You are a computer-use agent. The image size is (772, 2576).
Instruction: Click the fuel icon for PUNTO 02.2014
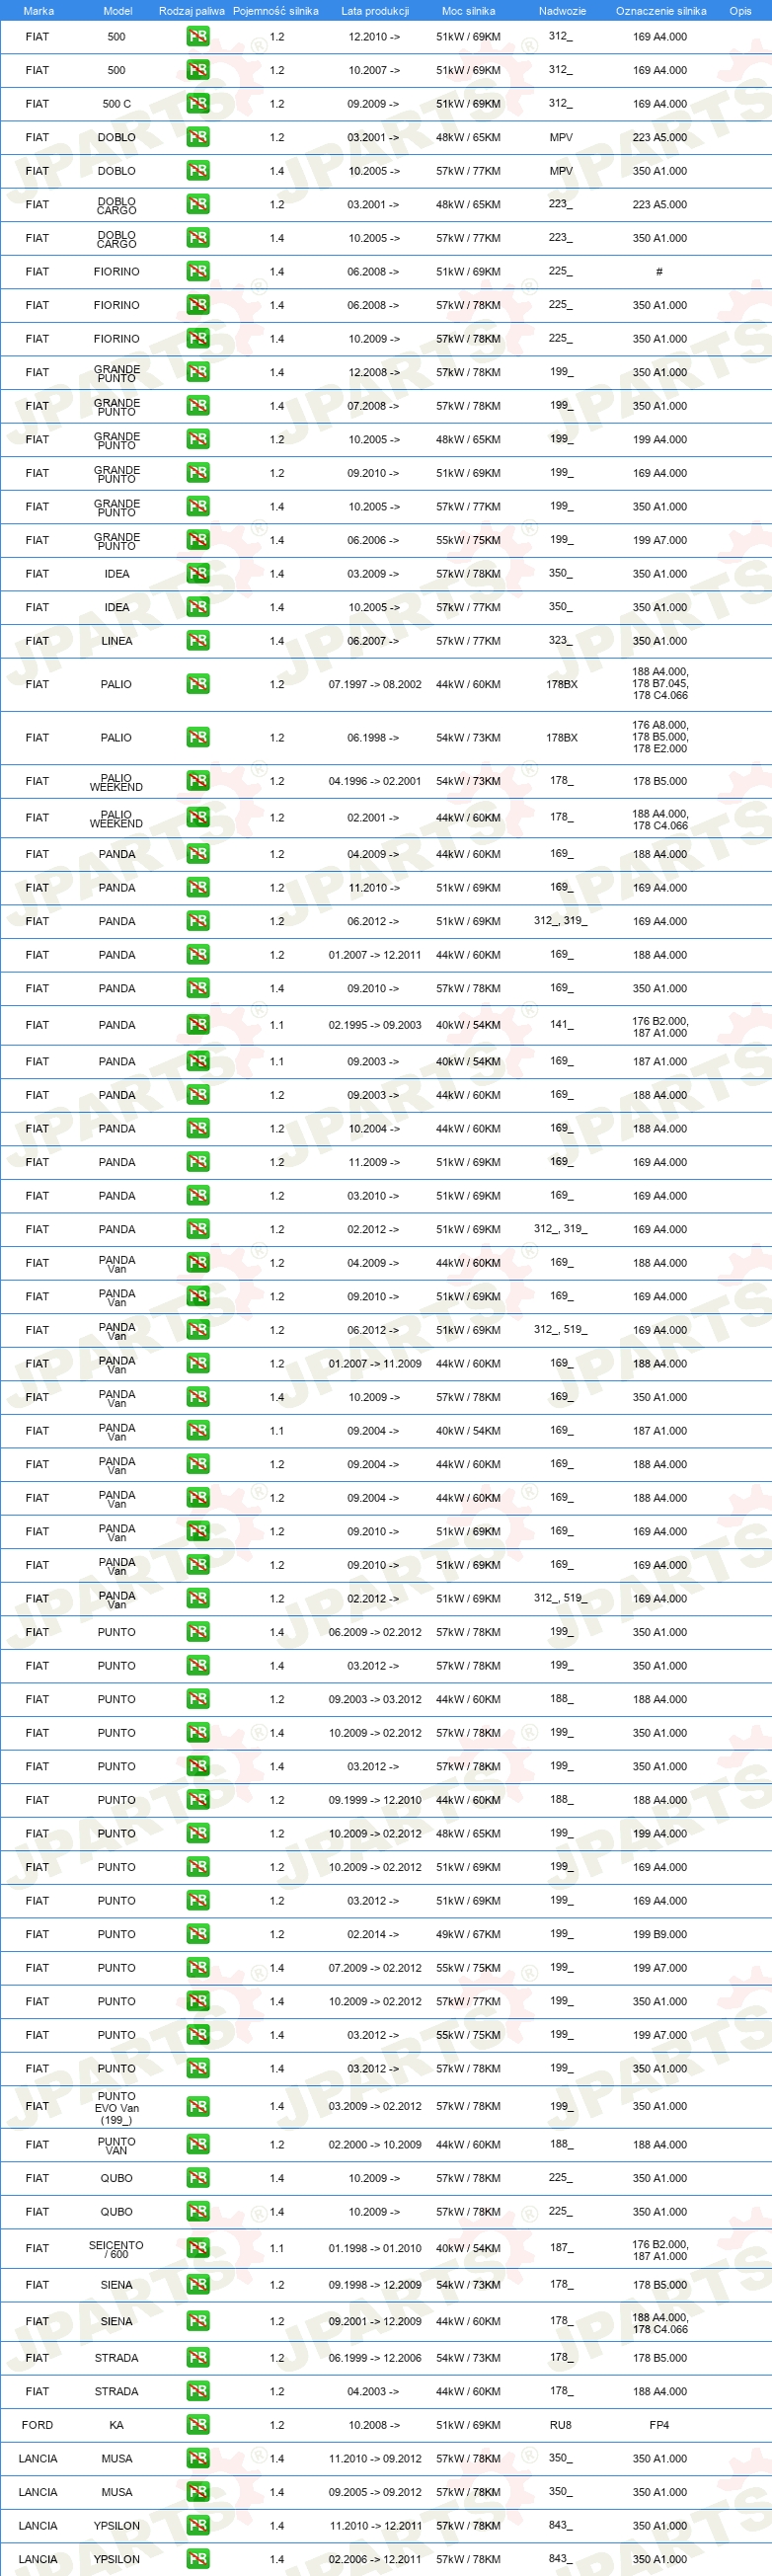[198, 1934]
